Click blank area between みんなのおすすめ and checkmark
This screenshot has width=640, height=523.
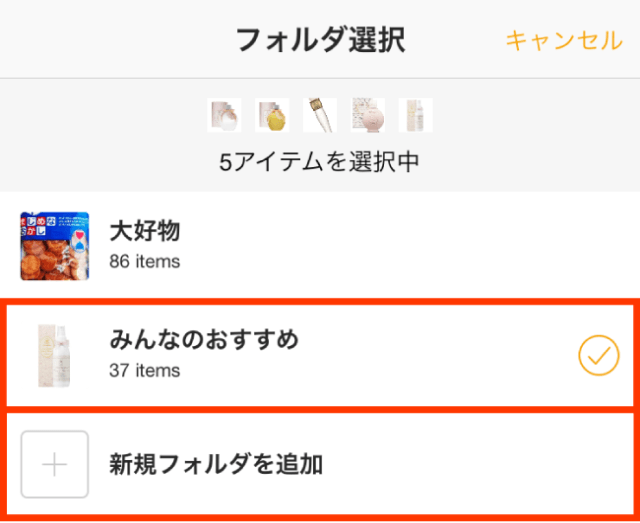point(440,354)
